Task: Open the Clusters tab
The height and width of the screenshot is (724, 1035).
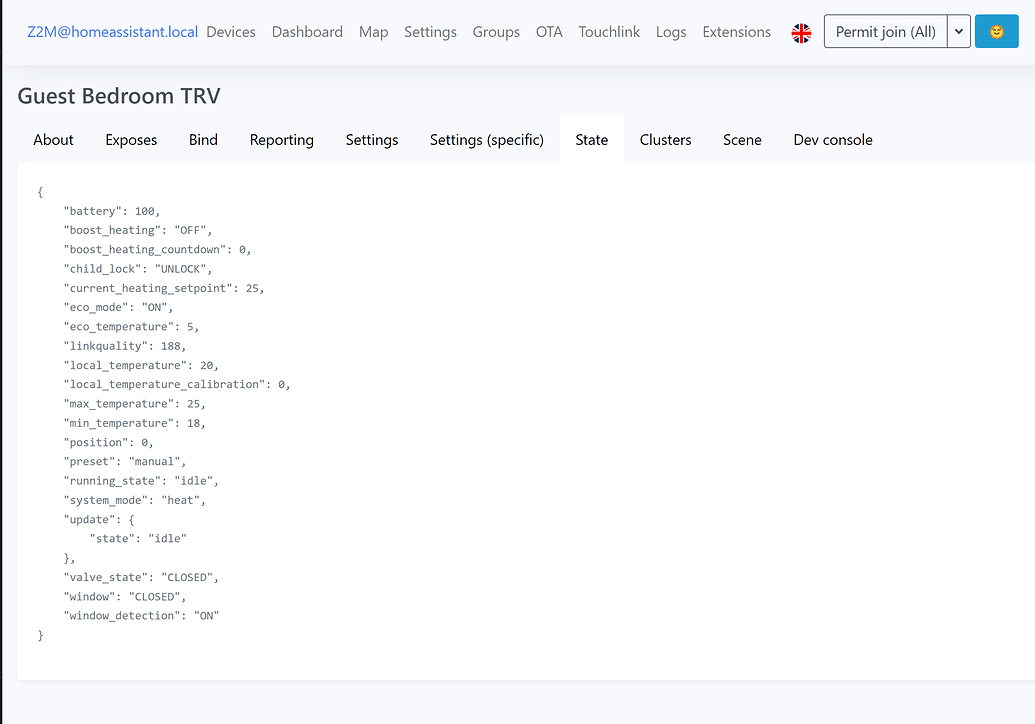Action: click(x=665, y=140)
